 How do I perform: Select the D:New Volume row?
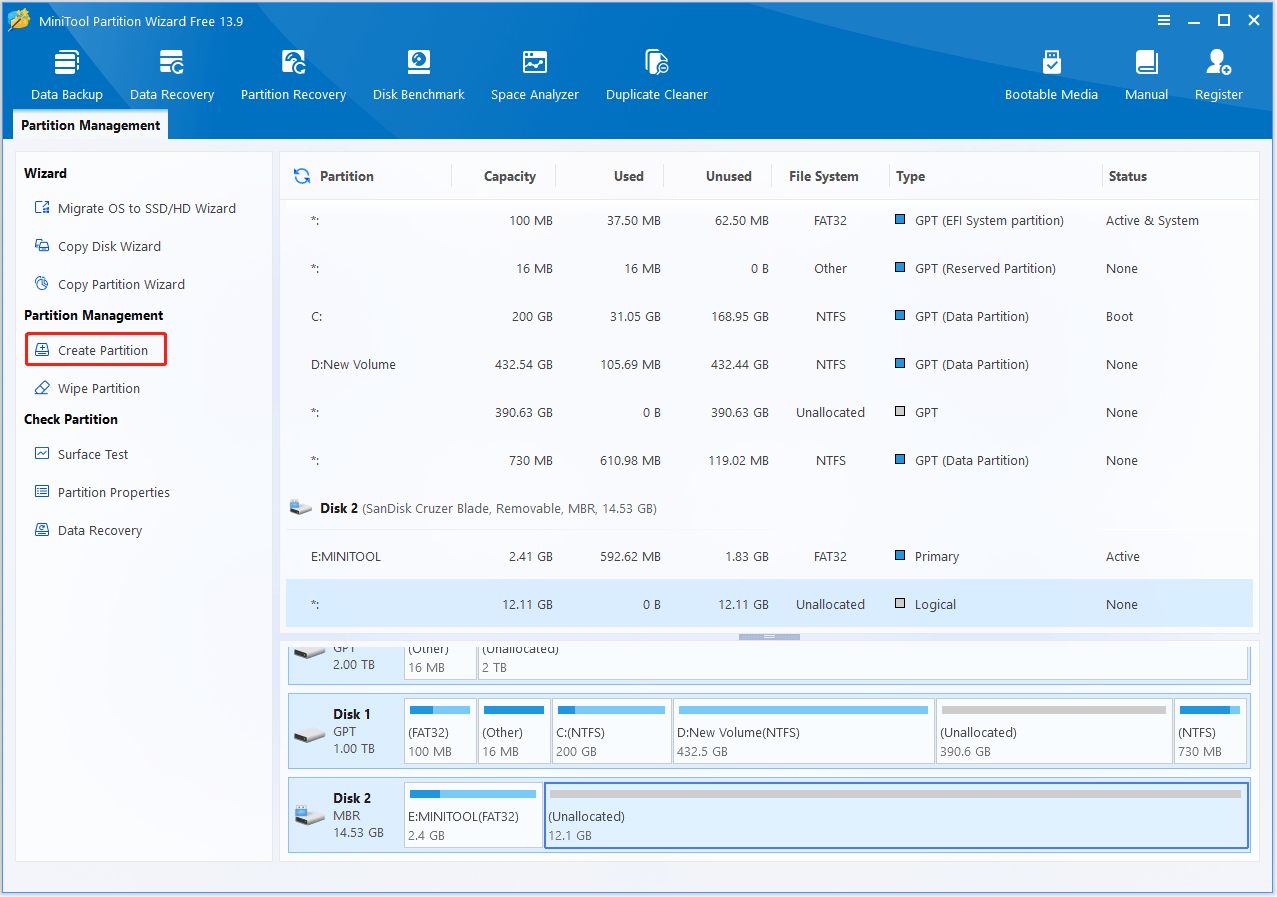769,364
